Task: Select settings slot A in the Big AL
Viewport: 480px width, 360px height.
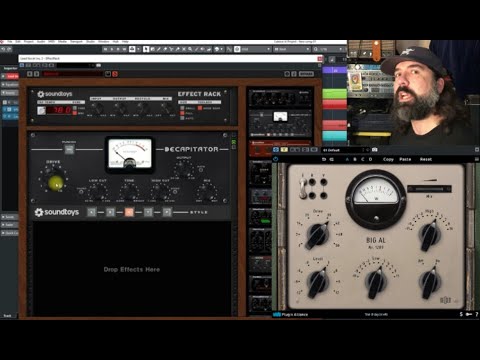Action: click(x=347, y=159)
